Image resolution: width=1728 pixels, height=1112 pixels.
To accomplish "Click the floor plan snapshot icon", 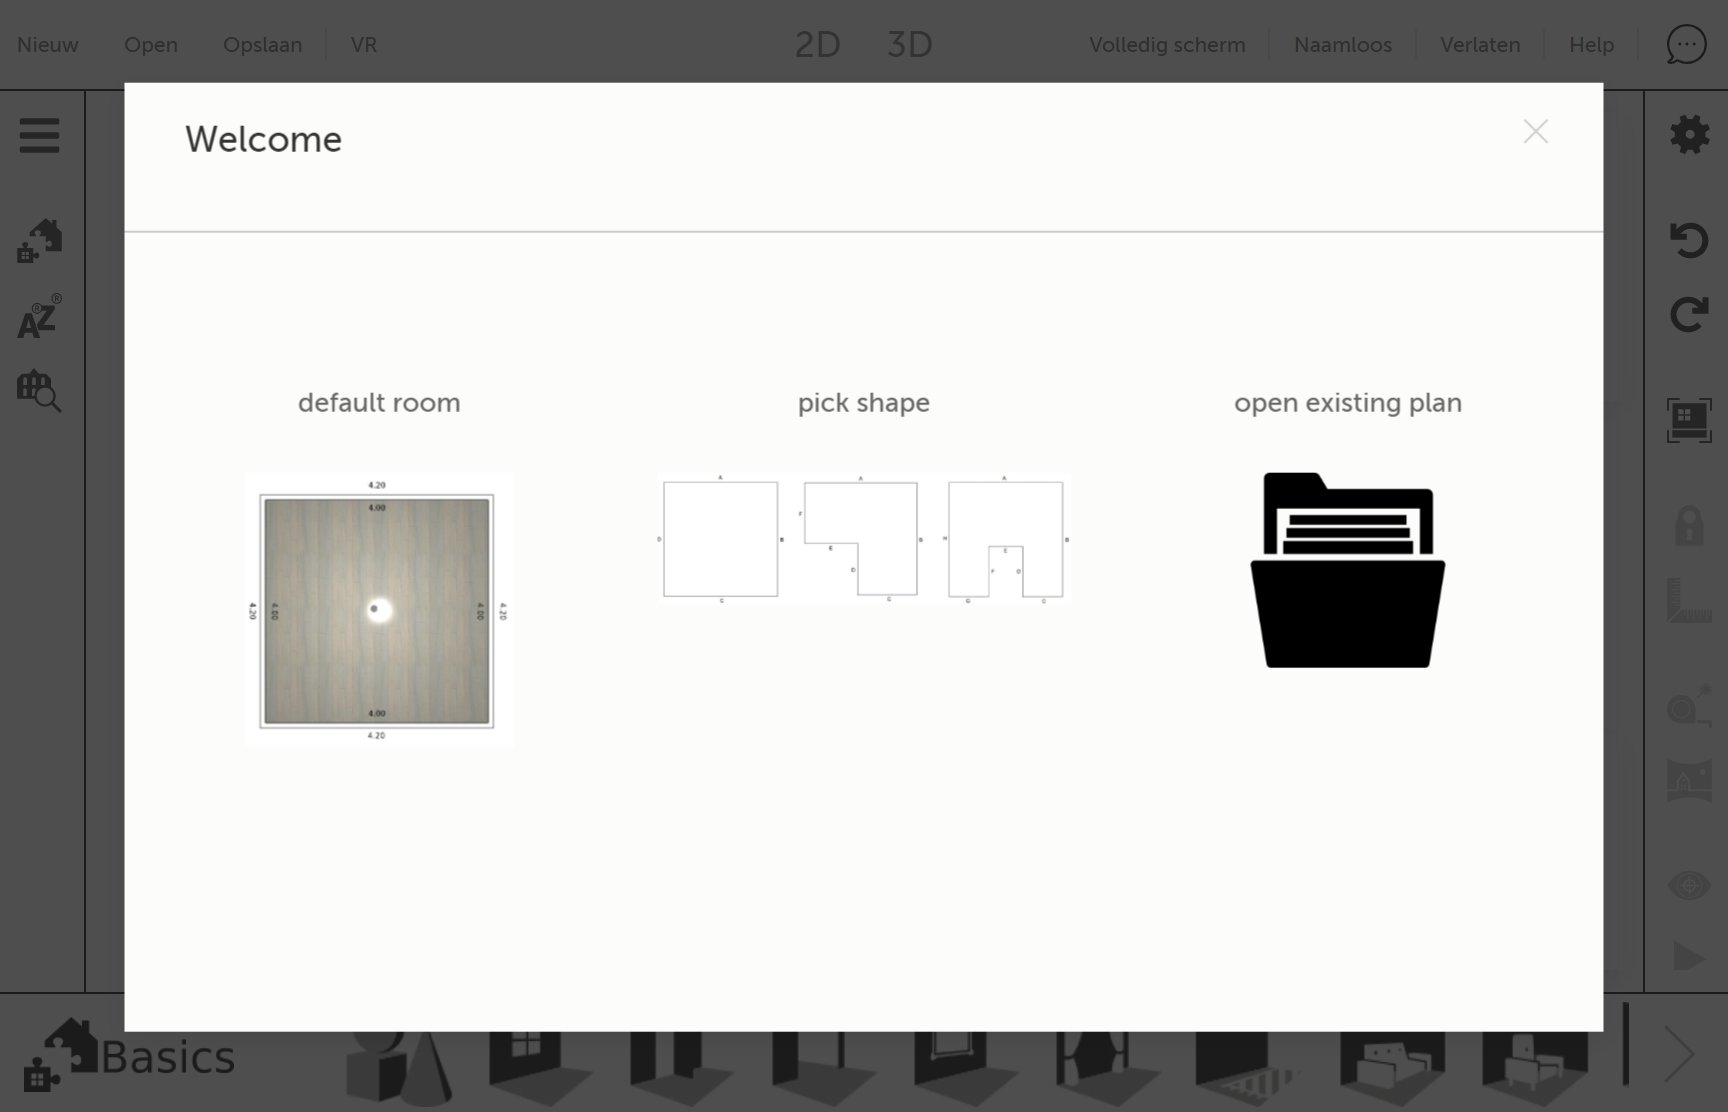I will 1689,421.
